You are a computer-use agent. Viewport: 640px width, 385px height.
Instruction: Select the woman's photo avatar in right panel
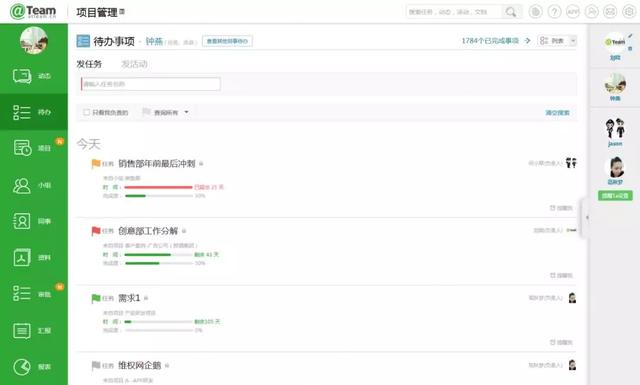coord(615,167)
